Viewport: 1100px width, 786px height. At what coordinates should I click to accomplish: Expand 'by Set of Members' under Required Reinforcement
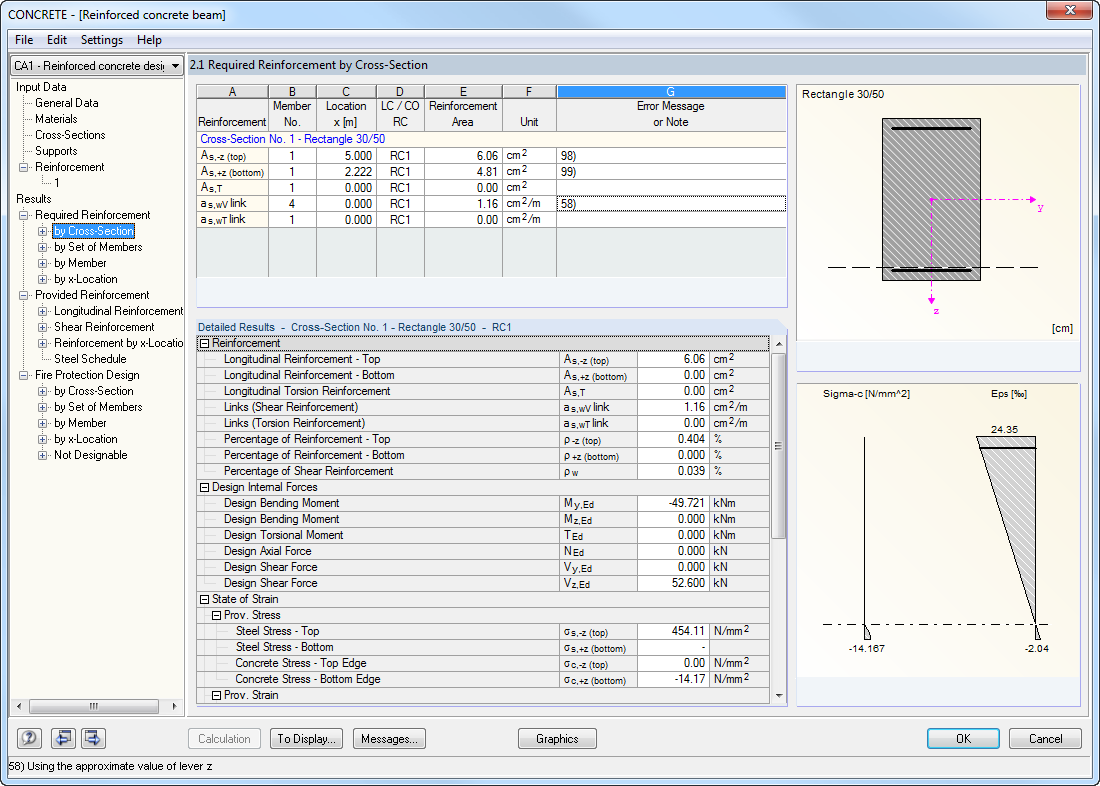pos(43,247)
